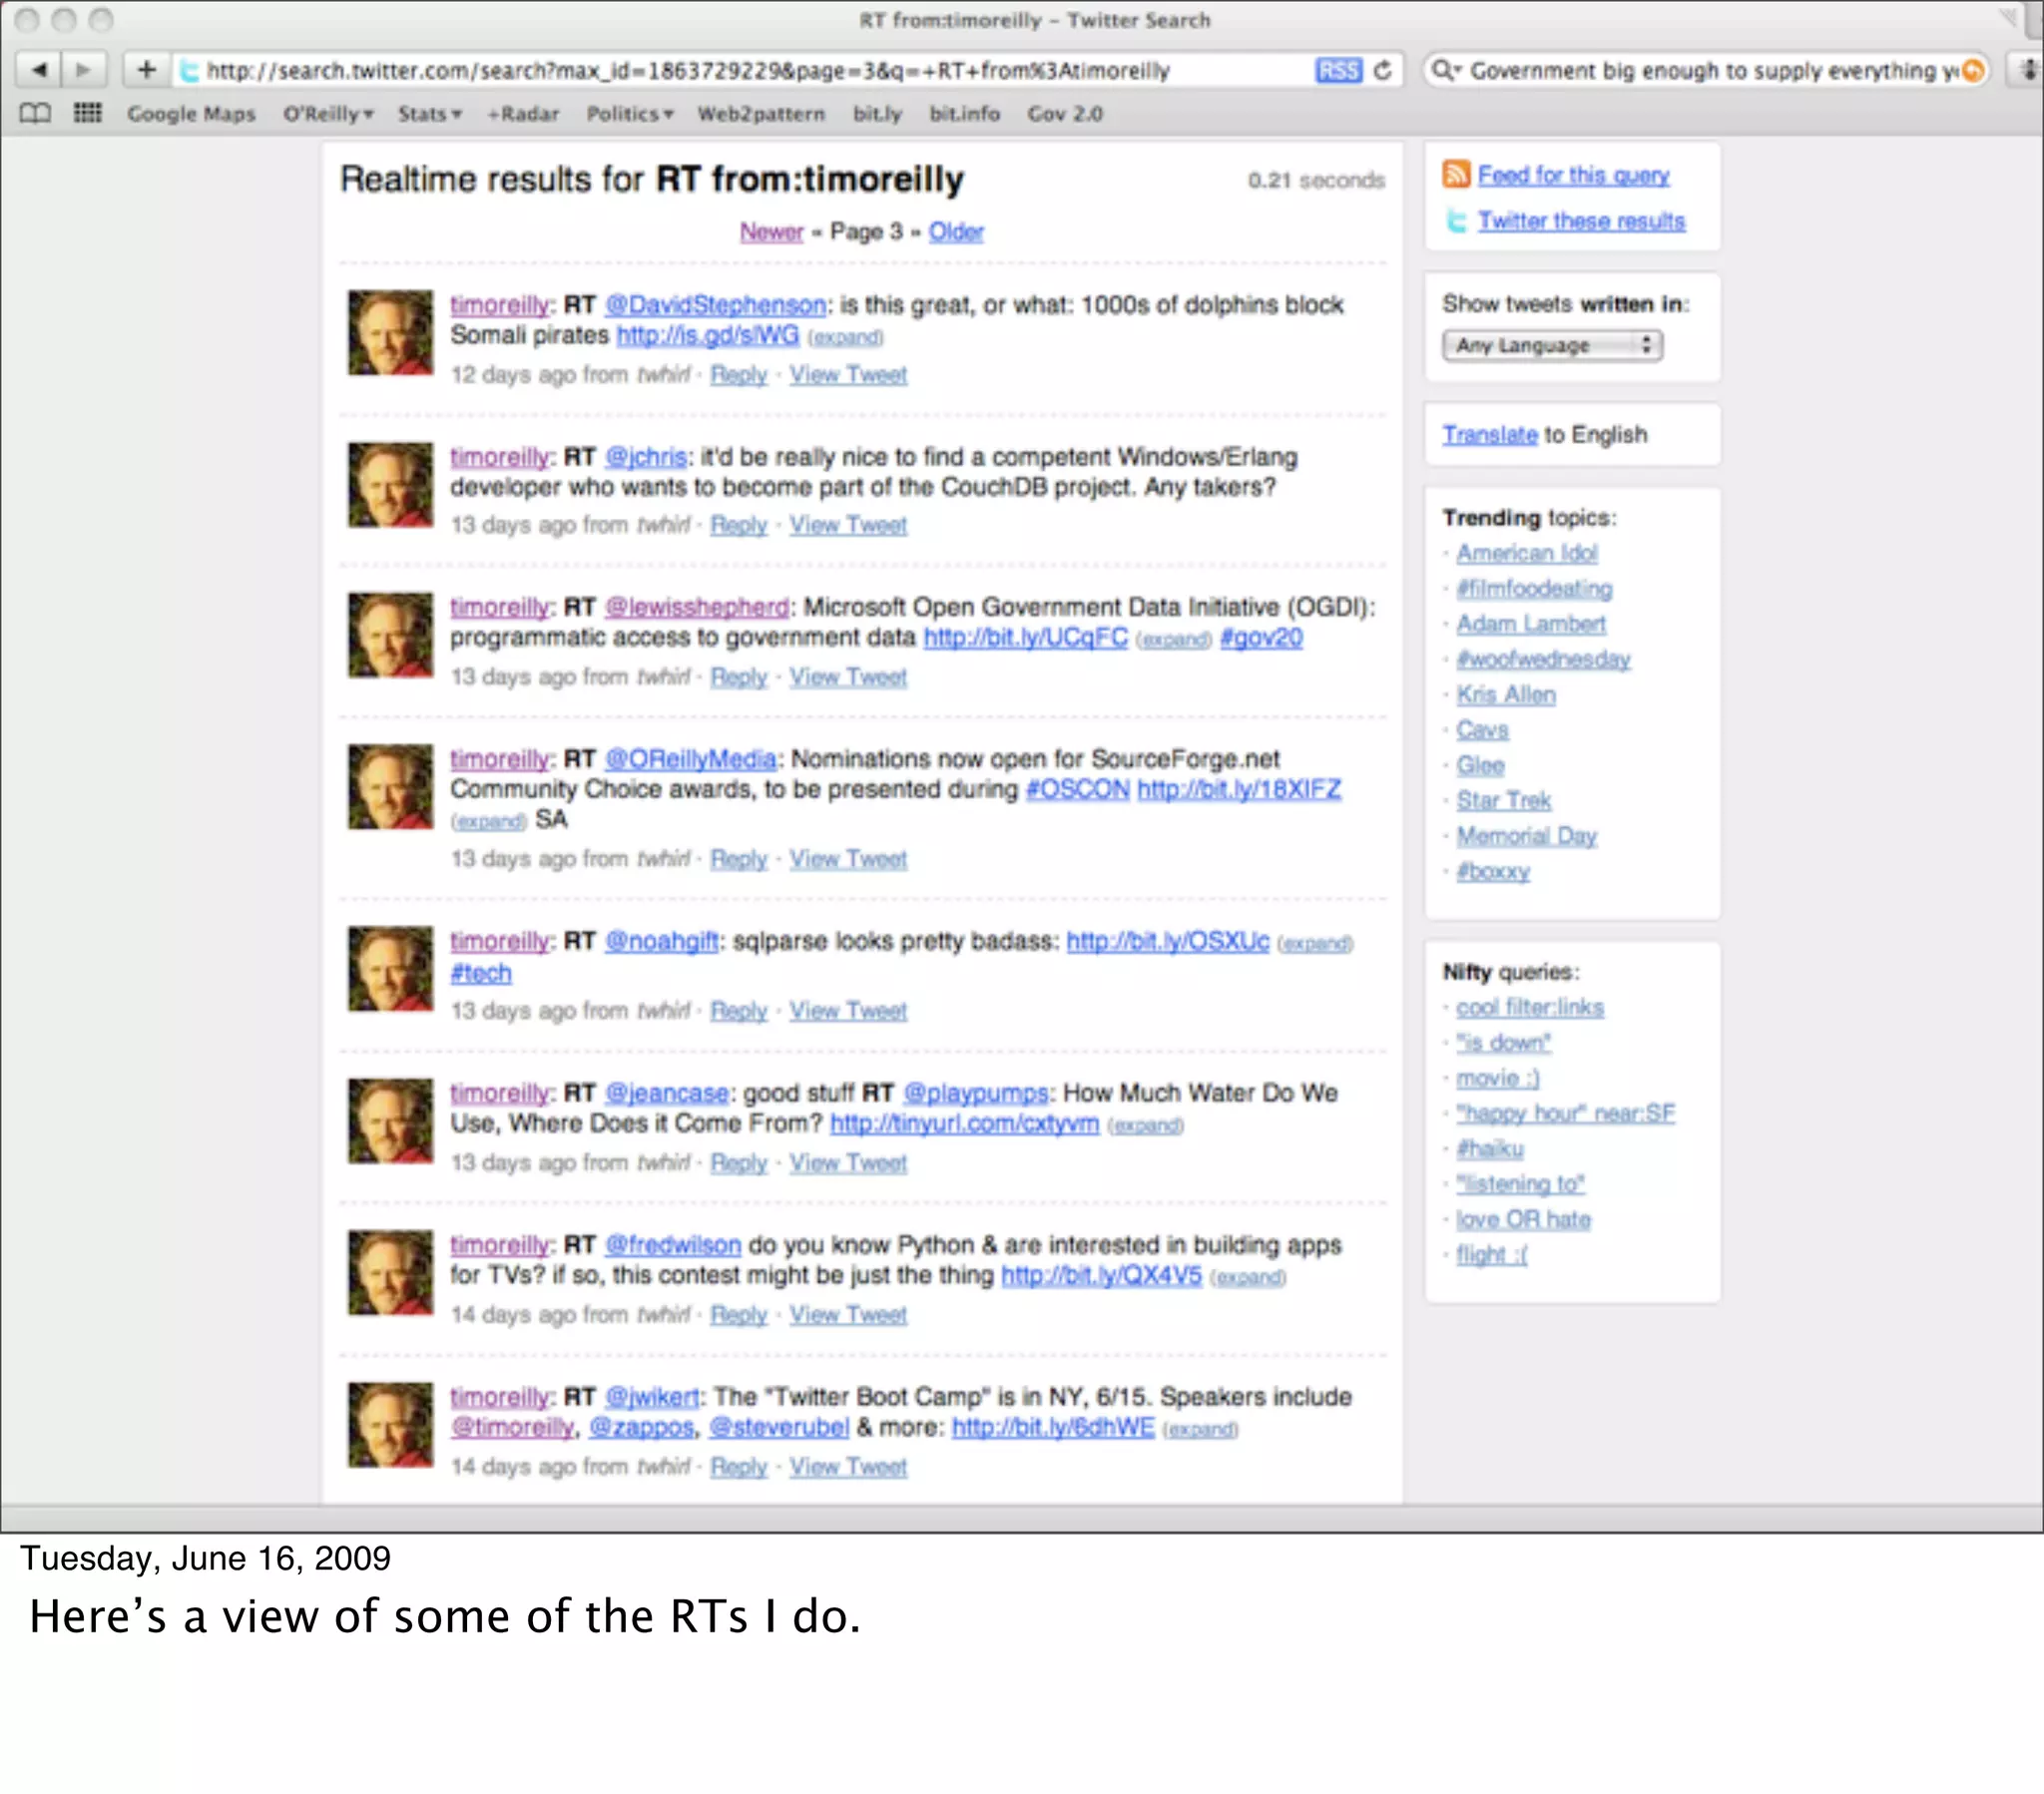Open #woofwednesday trending topic
Screen dimensions: 2044x1794
1543,659
